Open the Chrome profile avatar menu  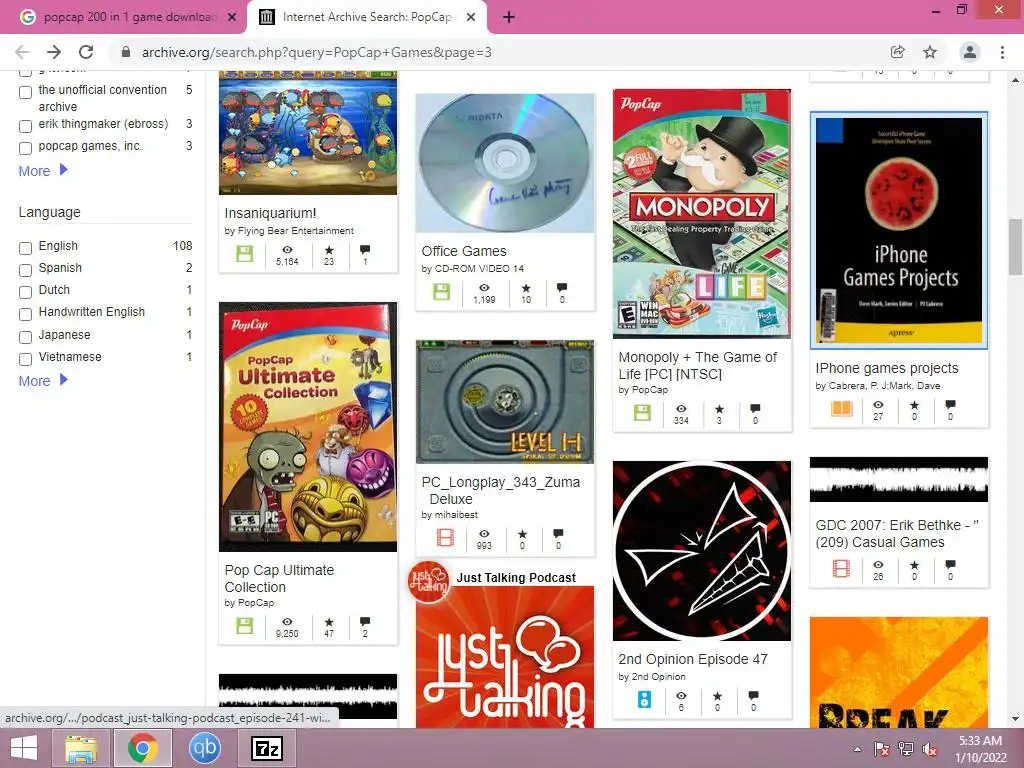click(970, 52)
